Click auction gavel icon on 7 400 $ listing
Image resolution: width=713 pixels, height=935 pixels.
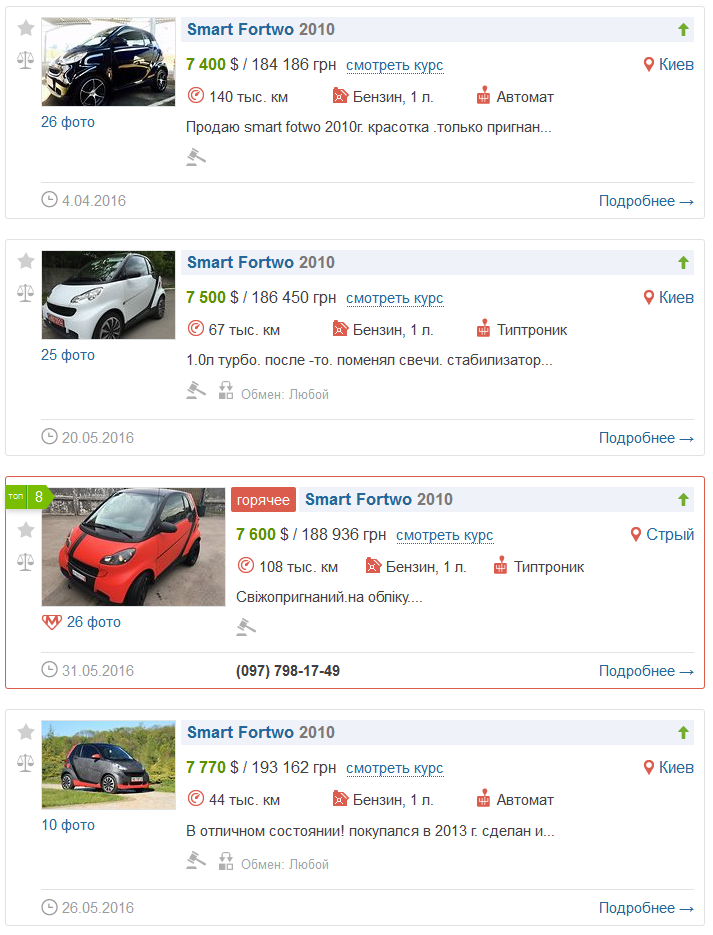(x=196, y=157)
